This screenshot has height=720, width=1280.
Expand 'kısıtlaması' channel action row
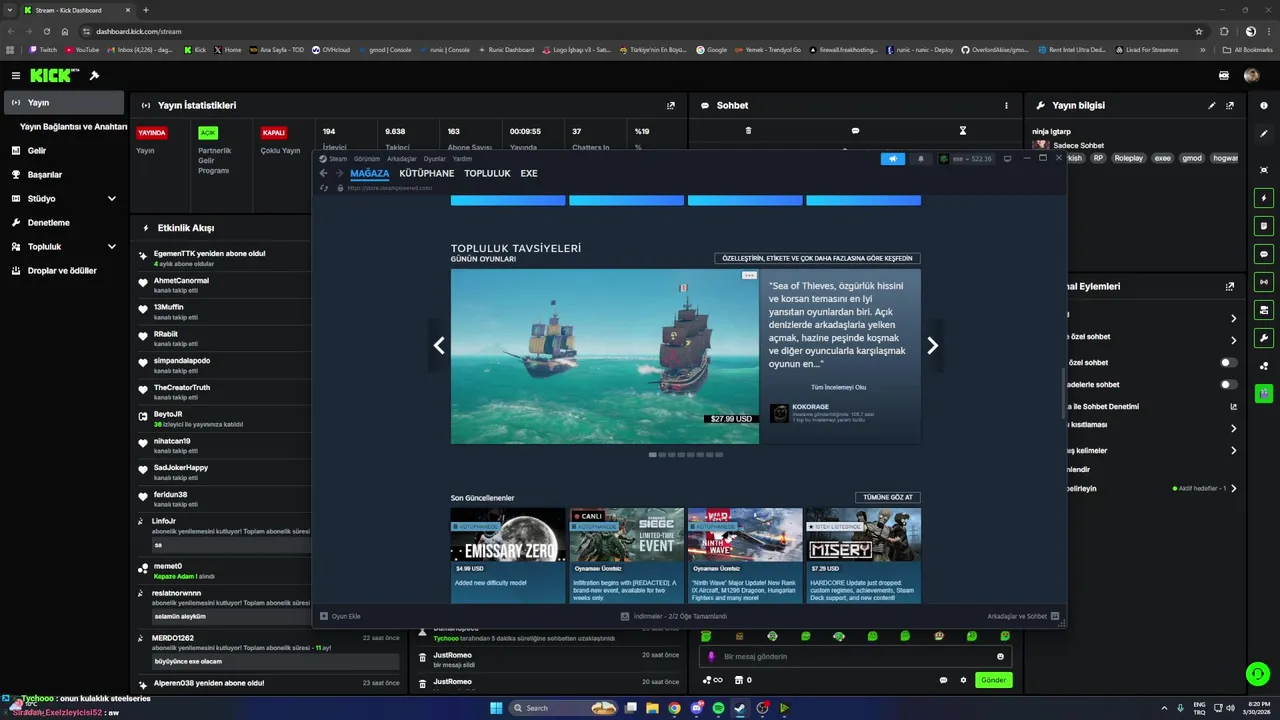[x=1233, y=428]
